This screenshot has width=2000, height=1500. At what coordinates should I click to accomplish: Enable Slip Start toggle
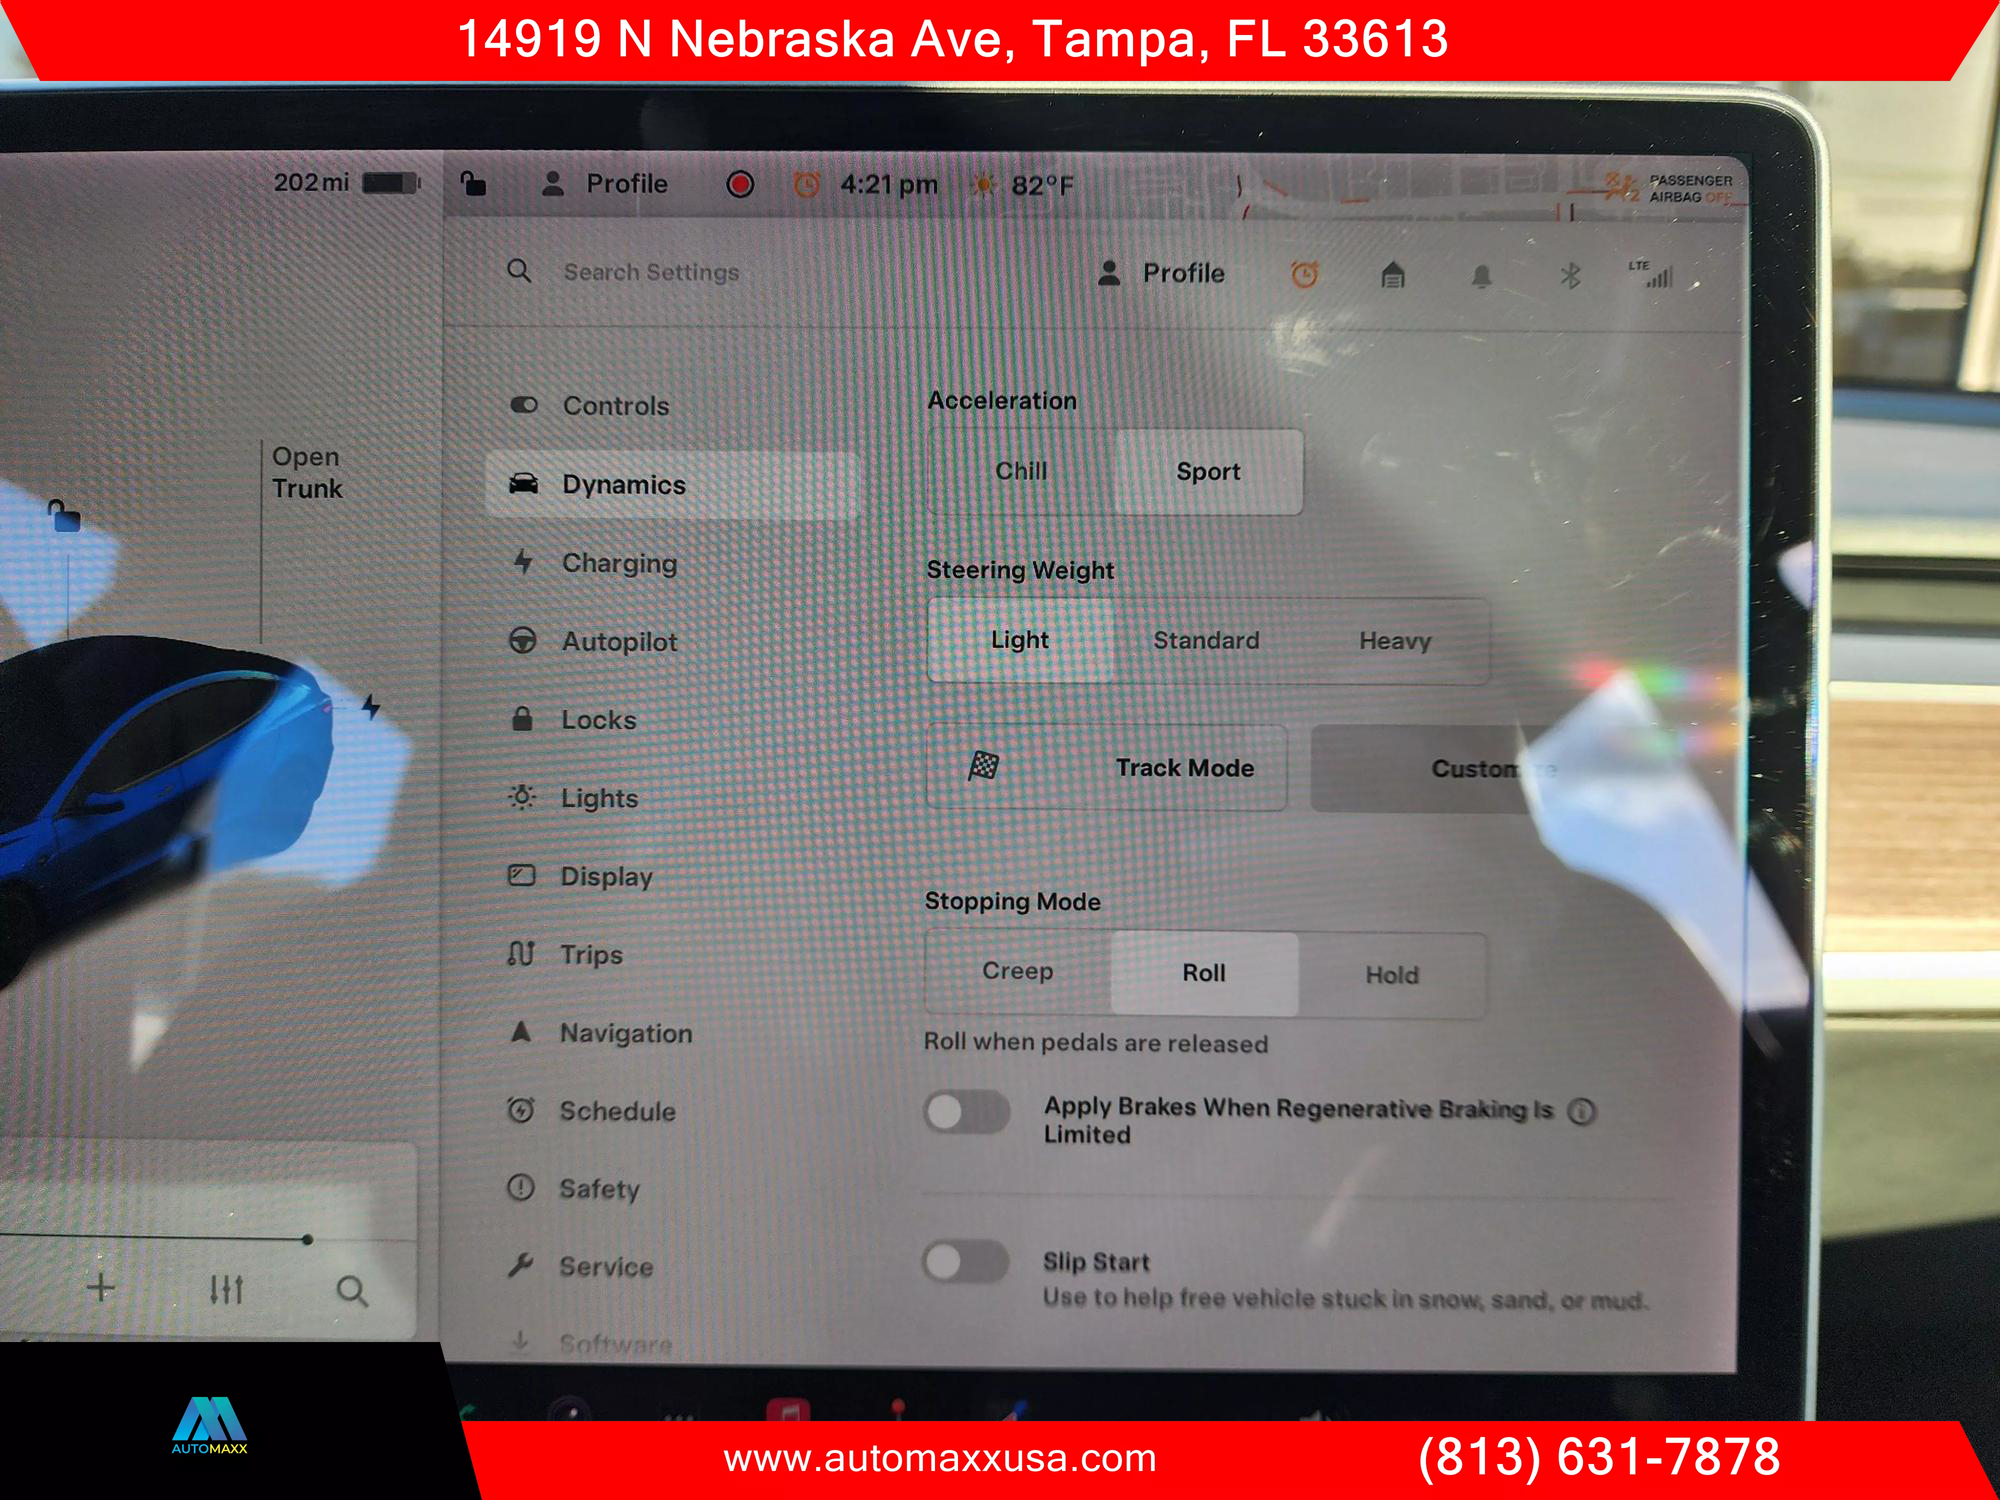tap(962, 1262)
